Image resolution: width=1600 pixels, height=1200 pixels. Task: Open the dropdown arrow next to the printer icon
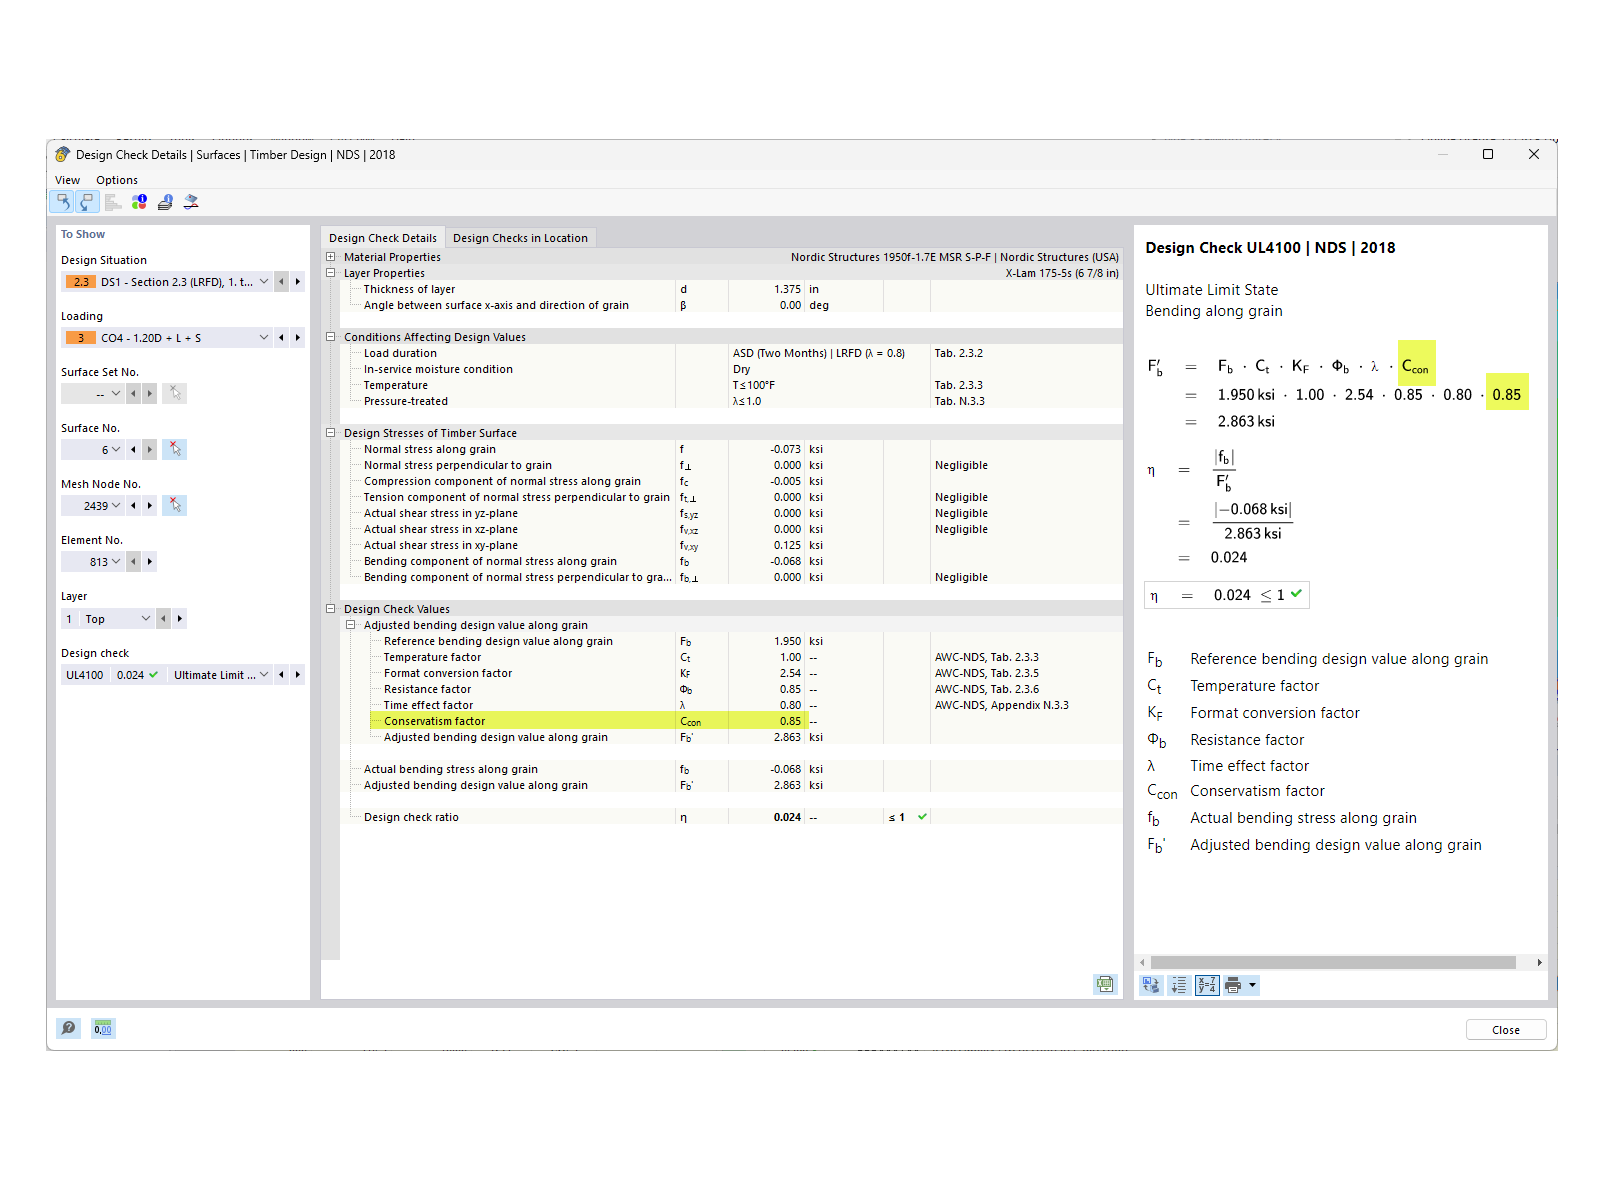[x=1252, y=985]
